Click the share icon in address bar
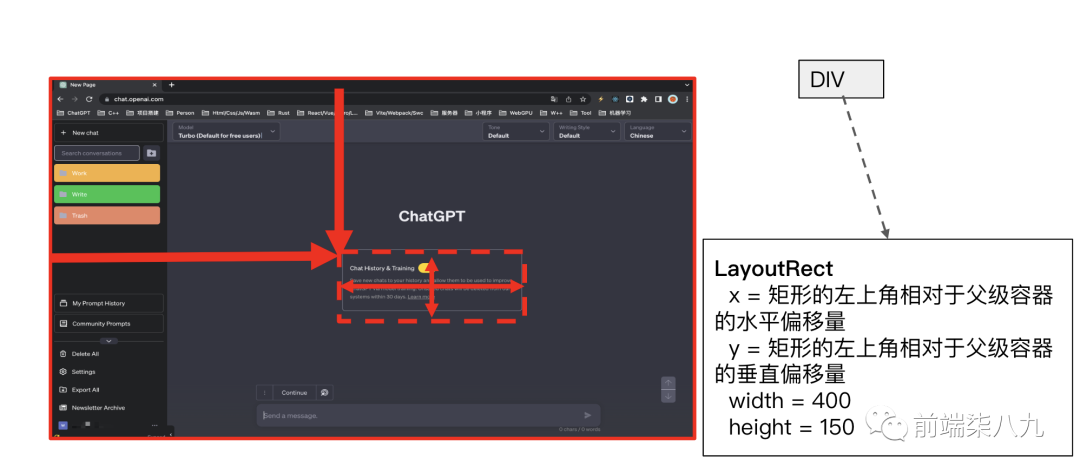Viewport: 1080px width, 473px height. (568, 99)
